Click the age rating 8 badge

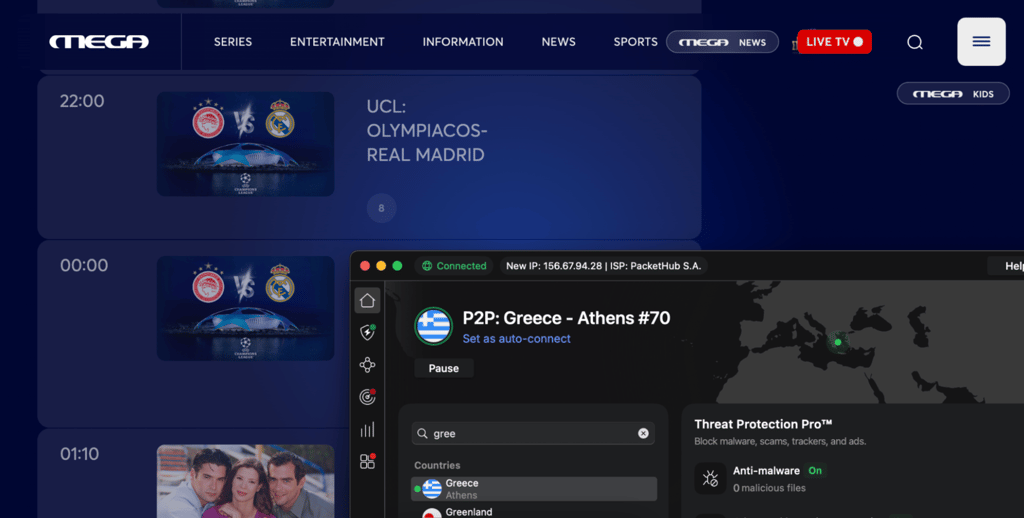click(x=381, y=208)
